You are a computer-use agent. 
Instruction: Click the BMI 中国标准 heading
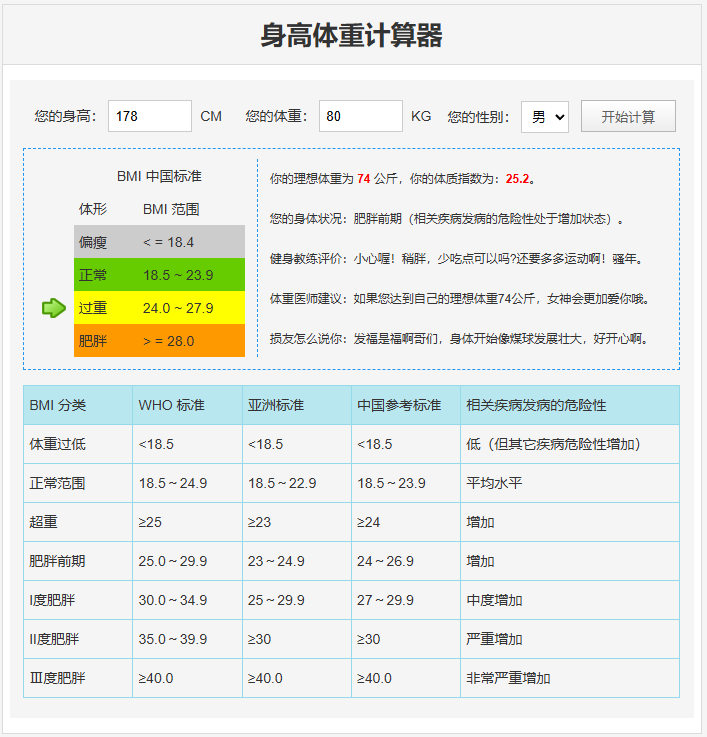(x=159, y=176)
